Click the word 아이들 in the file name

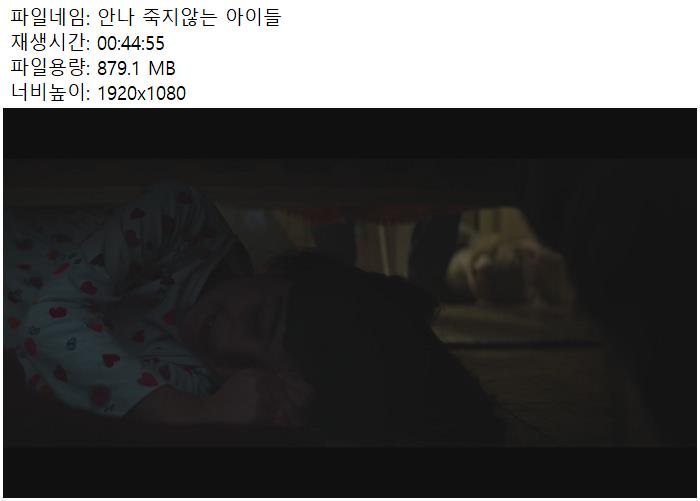pos(254,17)
